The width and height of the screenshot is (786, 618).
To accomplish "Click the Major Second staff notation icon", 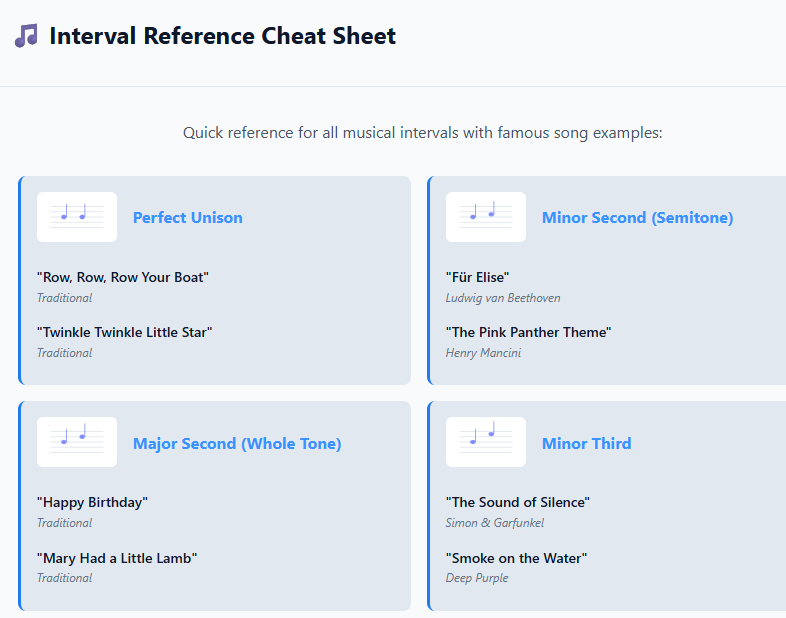I will (x=77, y=442).
